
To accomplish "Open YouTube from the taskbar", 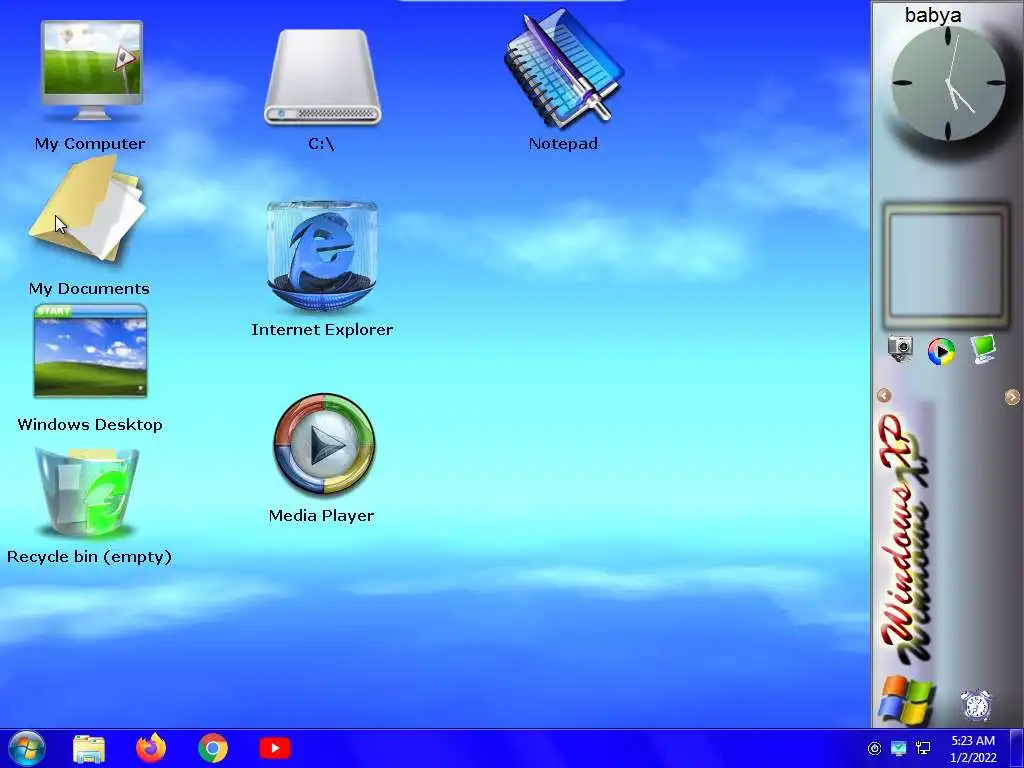I will point(275,748).
